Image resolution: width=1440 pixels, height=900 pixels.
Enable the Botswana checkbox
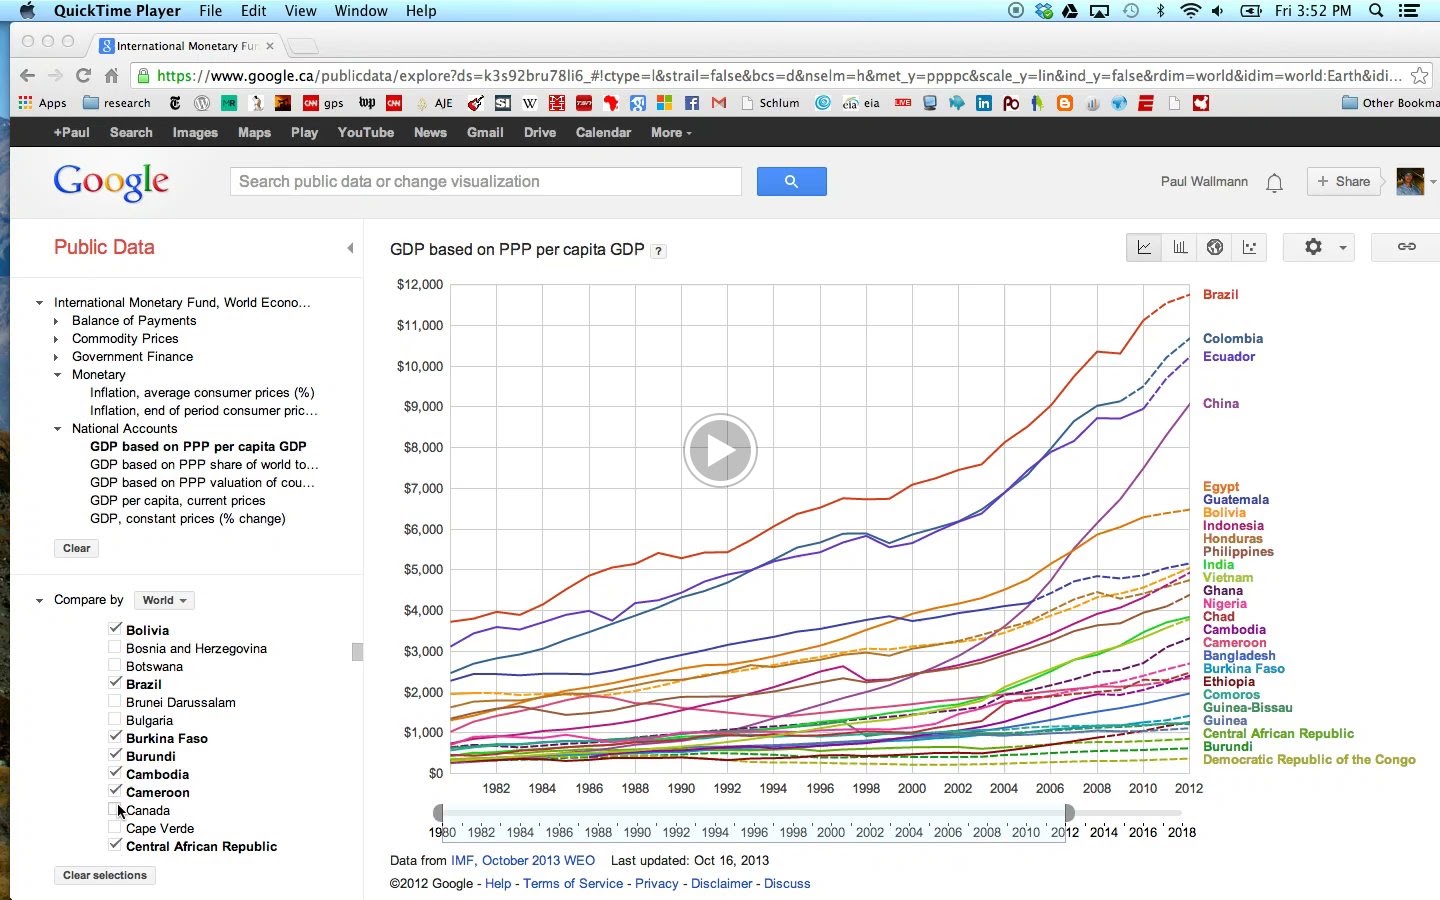(x=114, y=666)
